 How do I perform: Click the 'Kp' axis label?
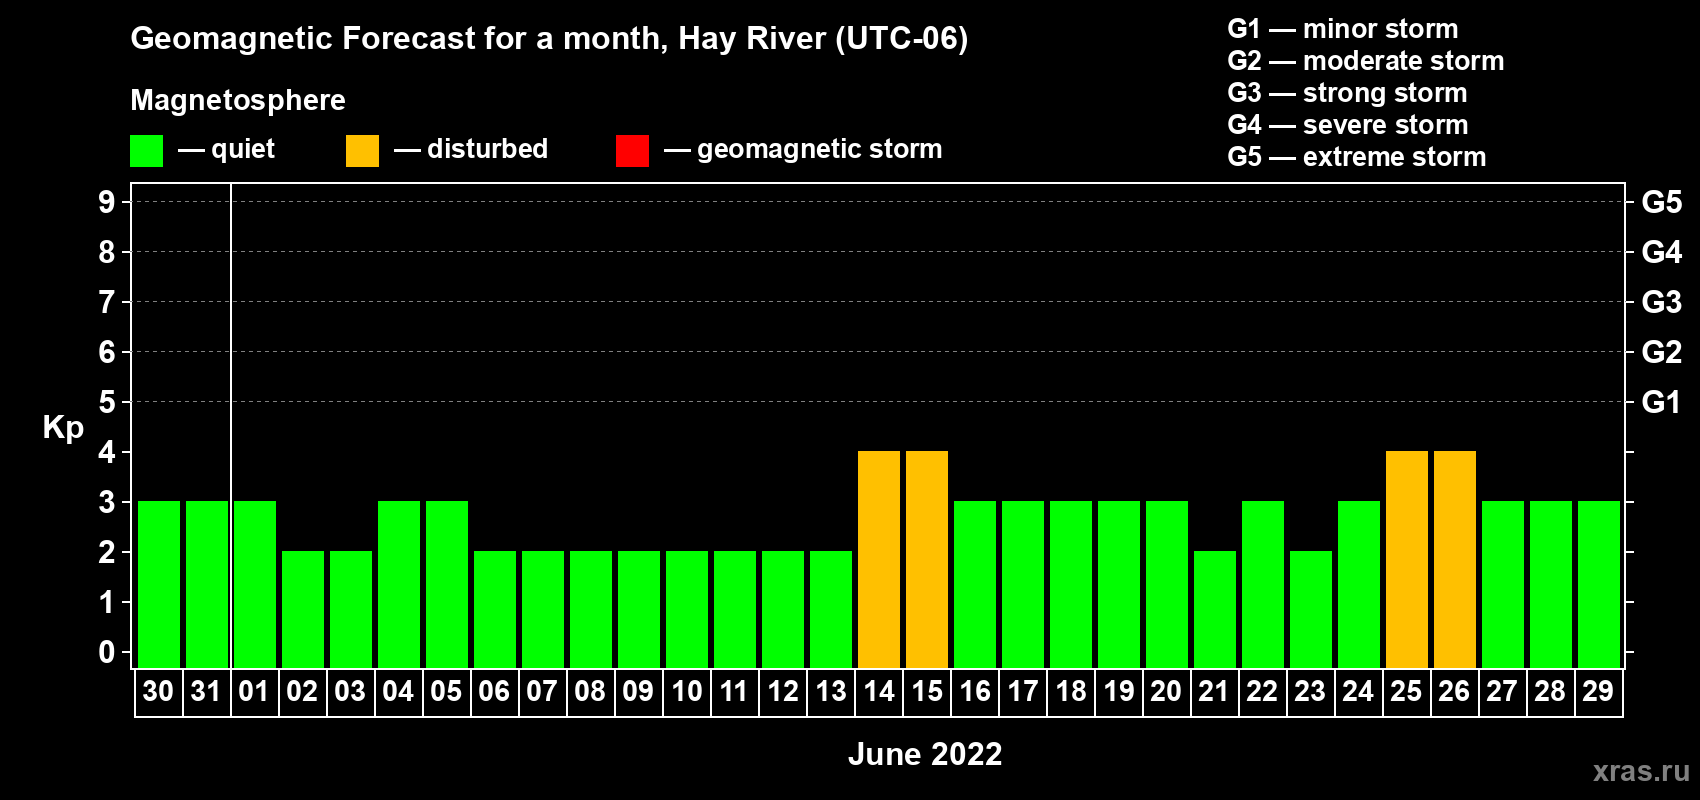pos(63,428)
